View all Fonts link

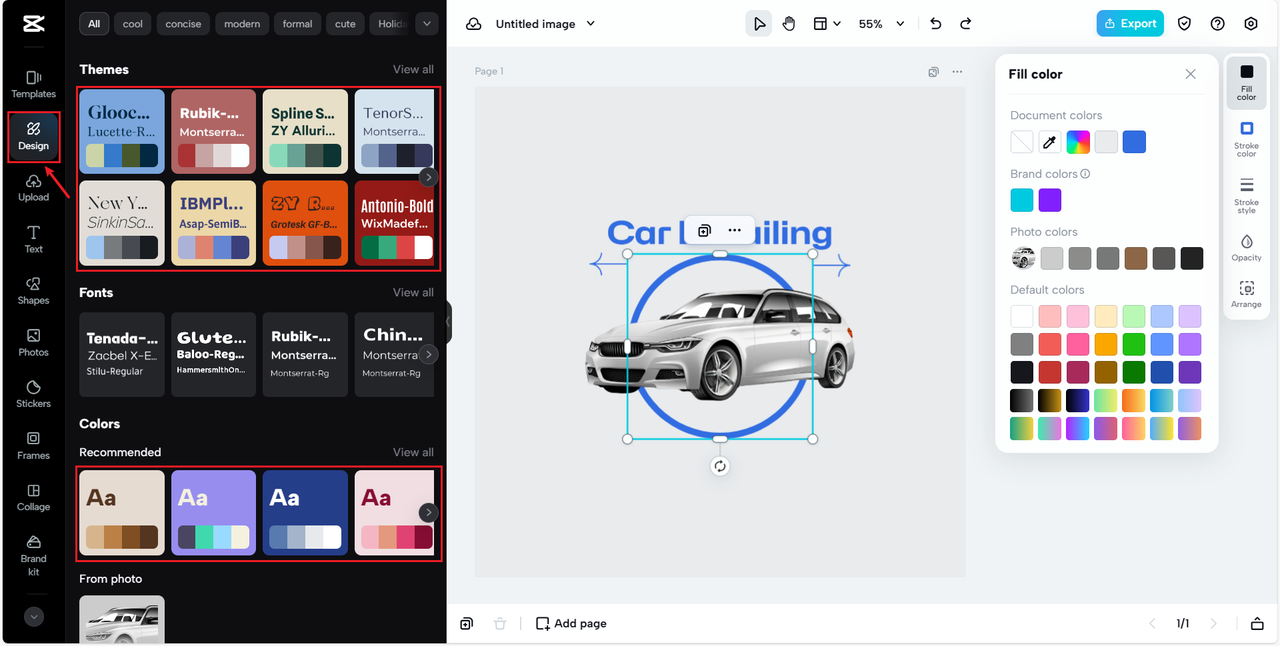pyautogui.click(x=413, y=293)
